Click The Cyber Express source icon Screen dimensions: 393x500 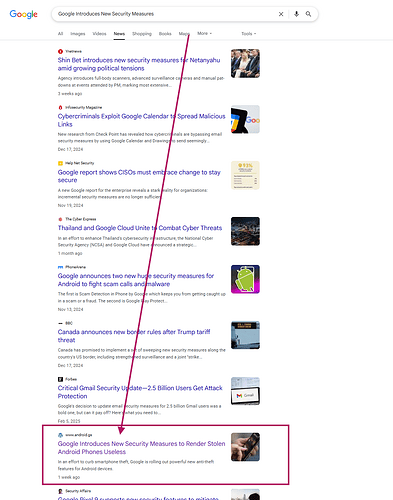point(60,219)
